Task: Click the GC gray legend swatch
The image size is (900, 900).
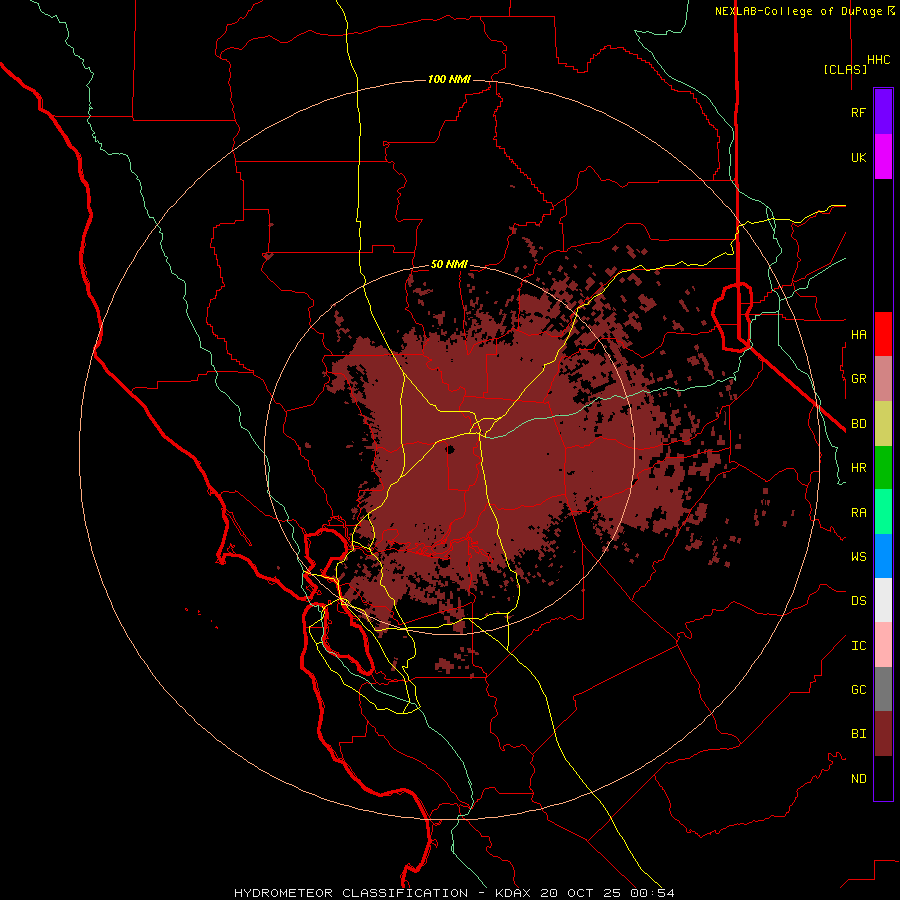Action: click(x=883, y=689)
